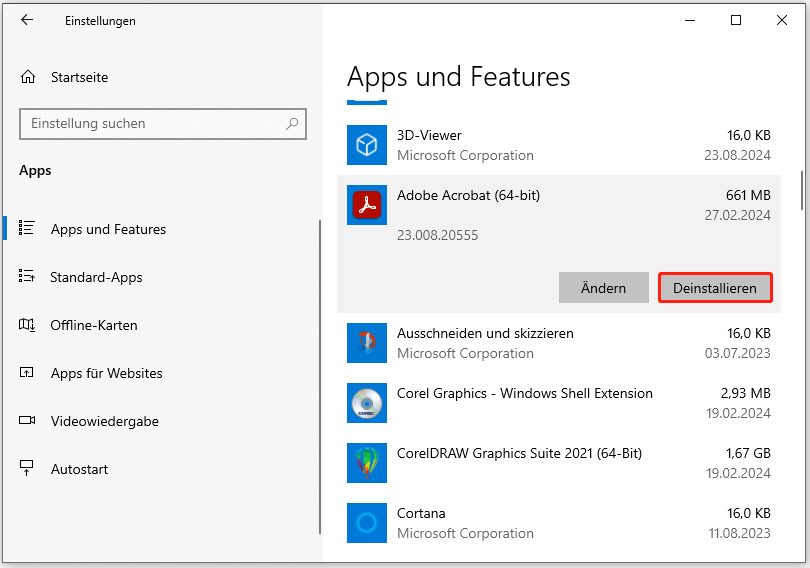Click the Corel Graphics Shell Extension disc icon
810x568 pixels.
366,403
